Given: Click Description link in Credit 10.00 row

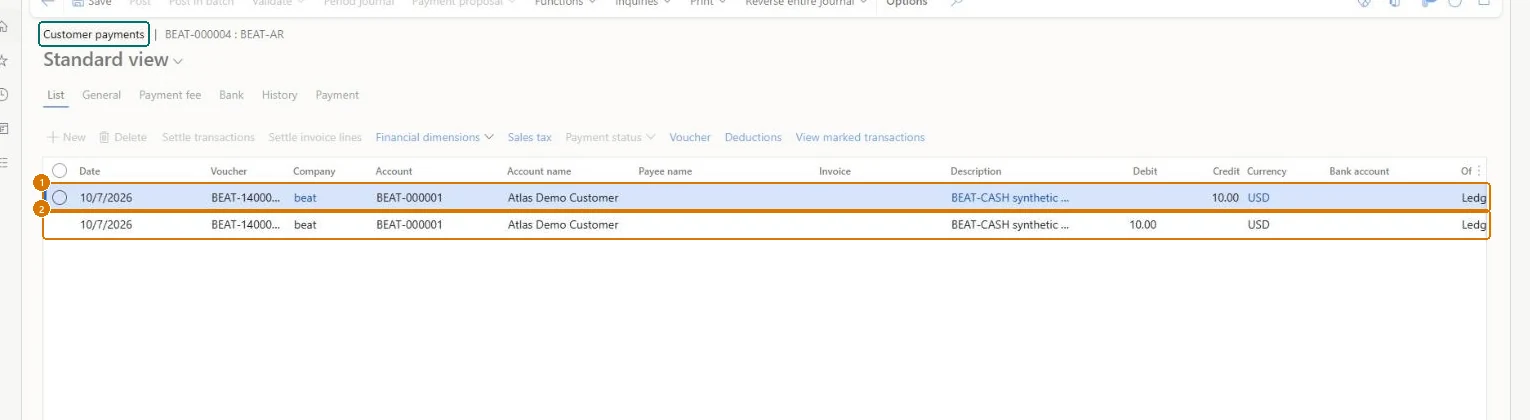Looking at the screenshot, I should coord(1010,198).
